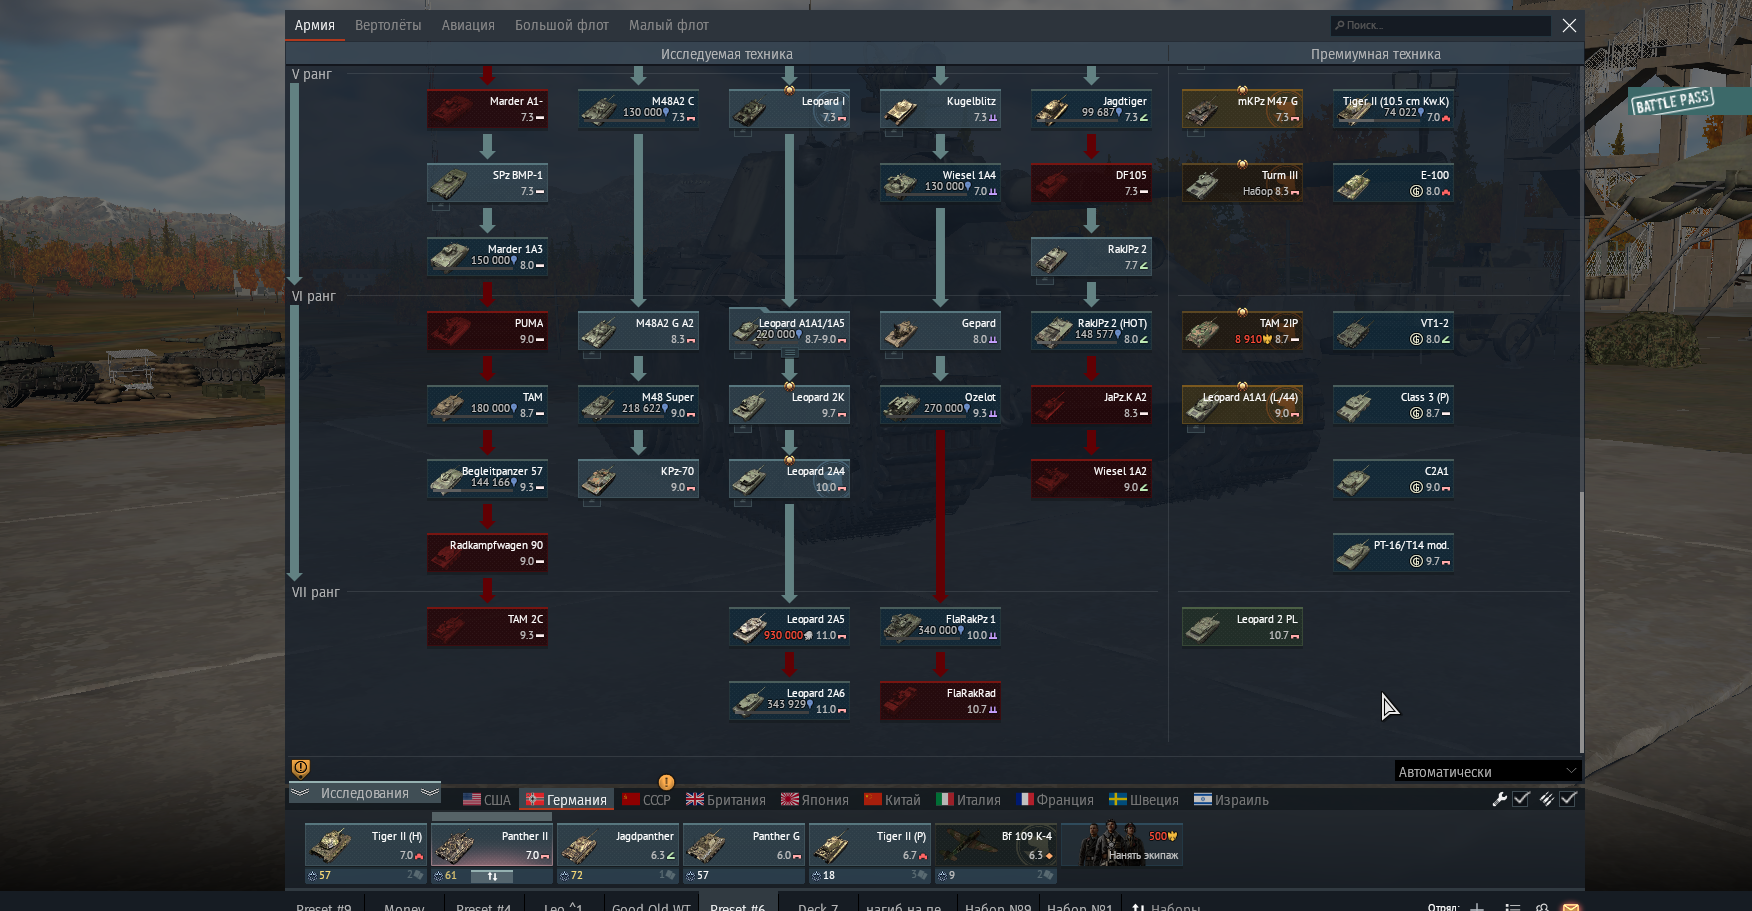Choose the Tiger II (P) crew slot
Screen dimensions: 1752x911
tap(870, 846)
